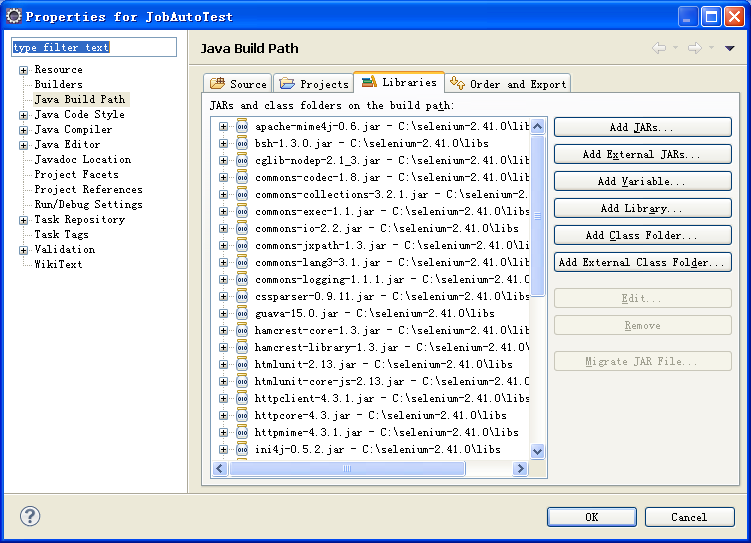Expand the Task Repository node
751x543 pixels.
coord(23,220)
